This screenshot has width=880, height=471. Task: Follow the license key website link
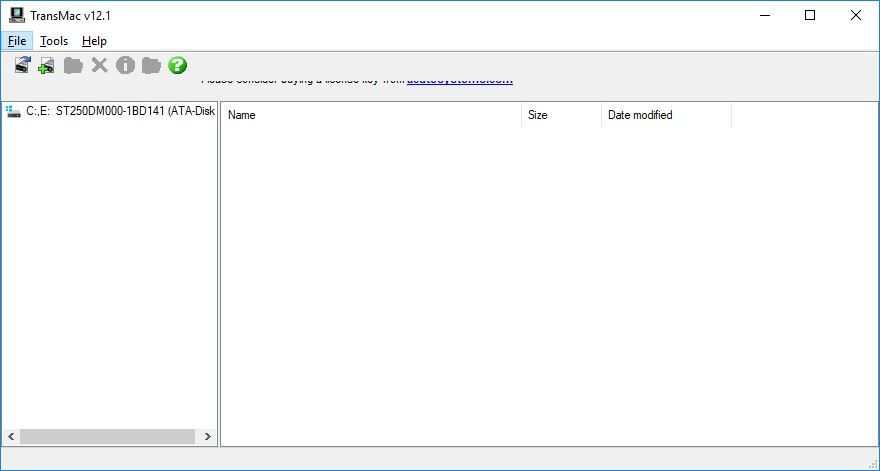point(460,81)
